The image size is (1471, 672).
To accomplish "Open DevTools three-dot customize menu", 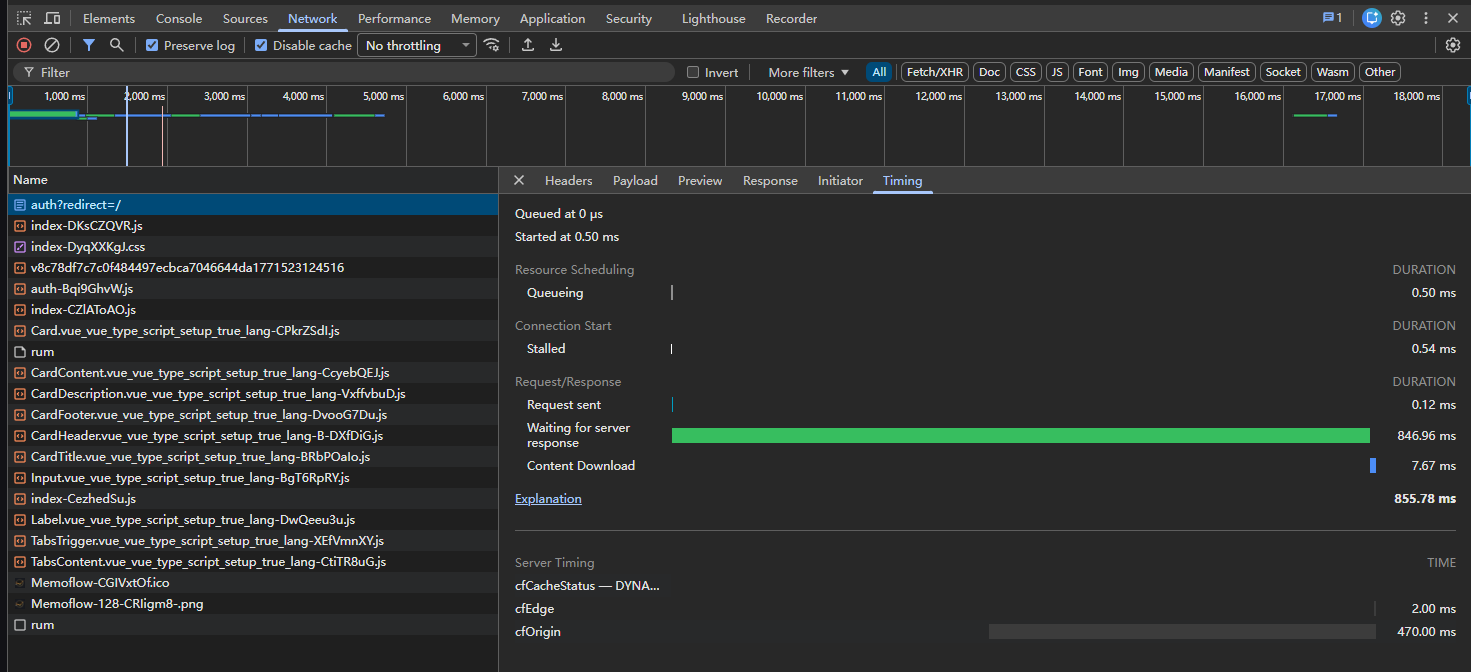I will pos(1425,18).
